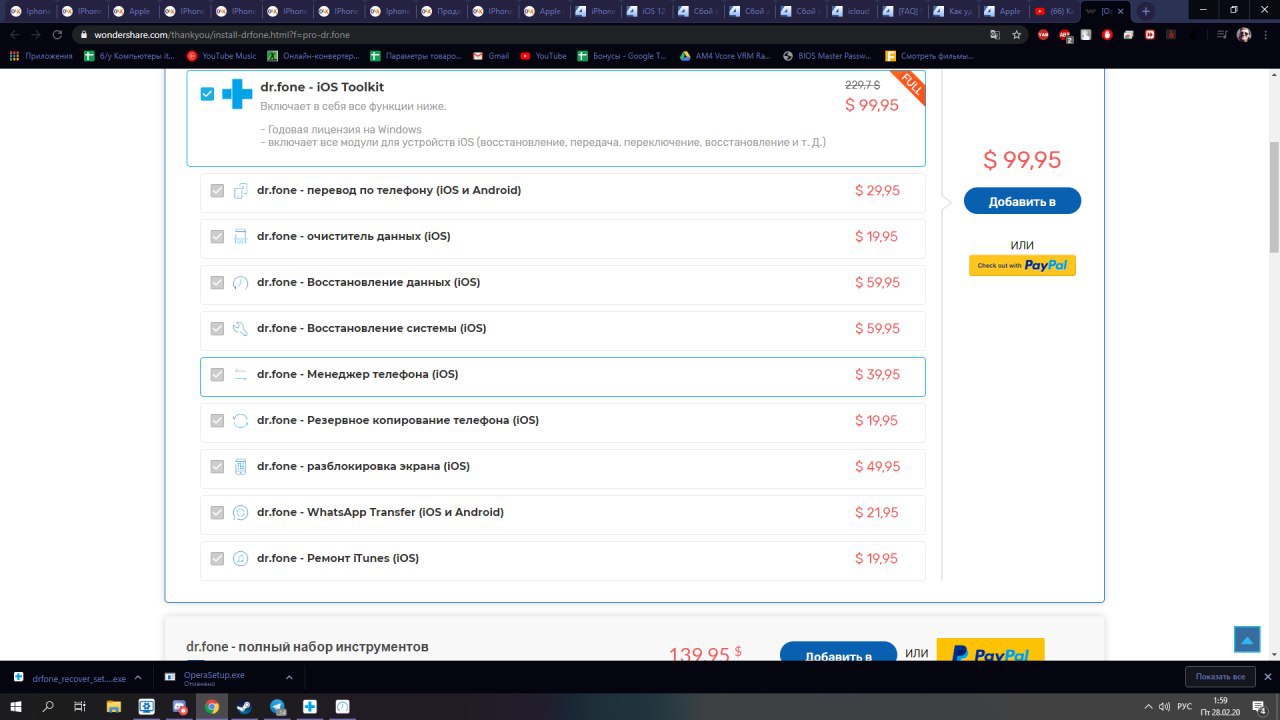The width and height of the screenshot is (1280, 720).
Task: Click Добавить в button beside $ 99,95
Action: pyautogui.click(x=1022, y=201)
